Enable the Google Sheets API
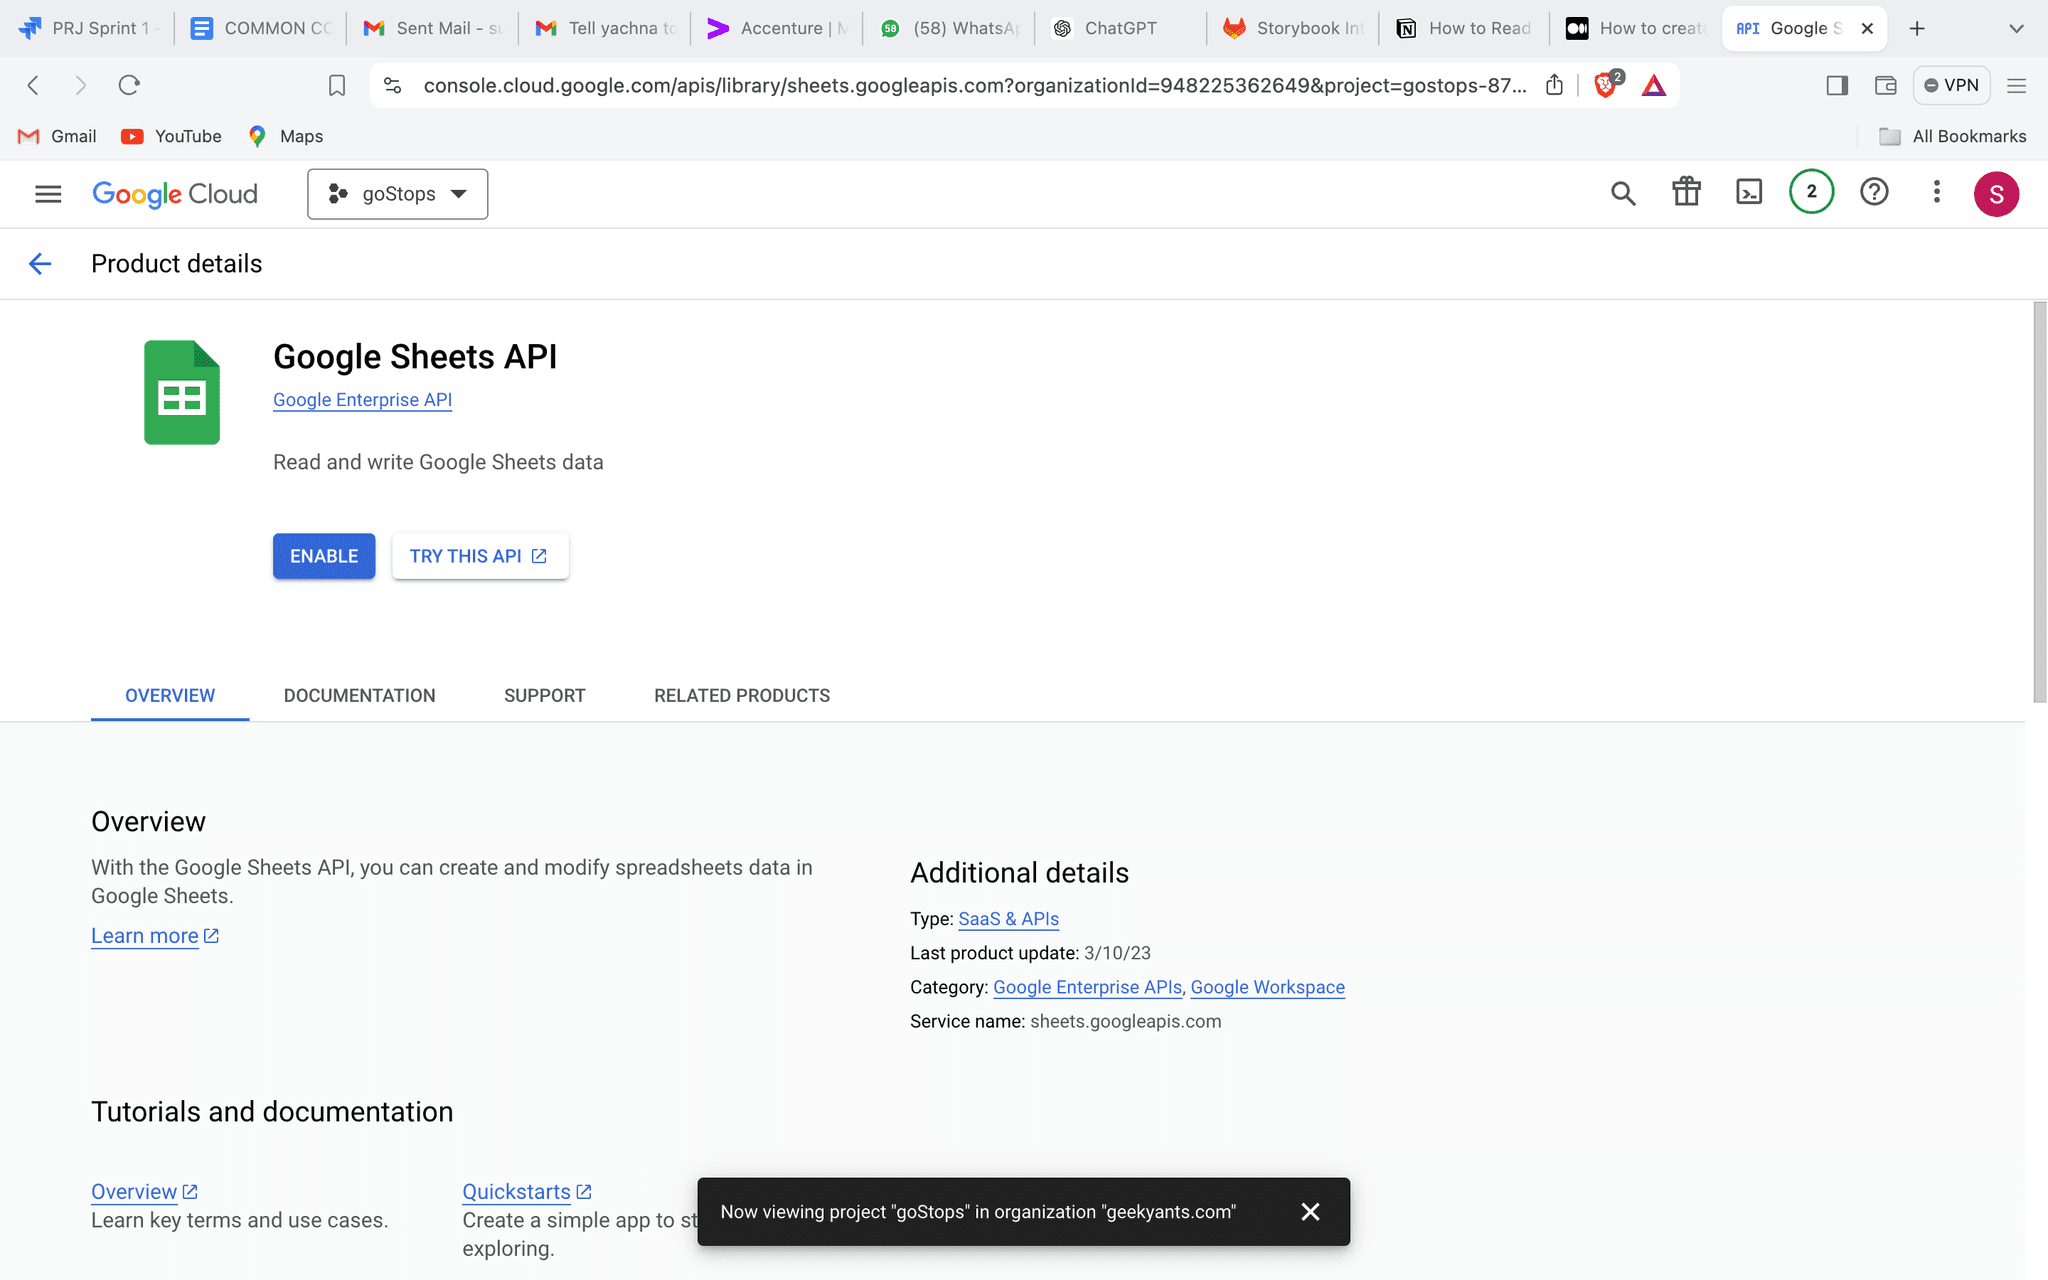The image size is (2048, 1280). 323,556
